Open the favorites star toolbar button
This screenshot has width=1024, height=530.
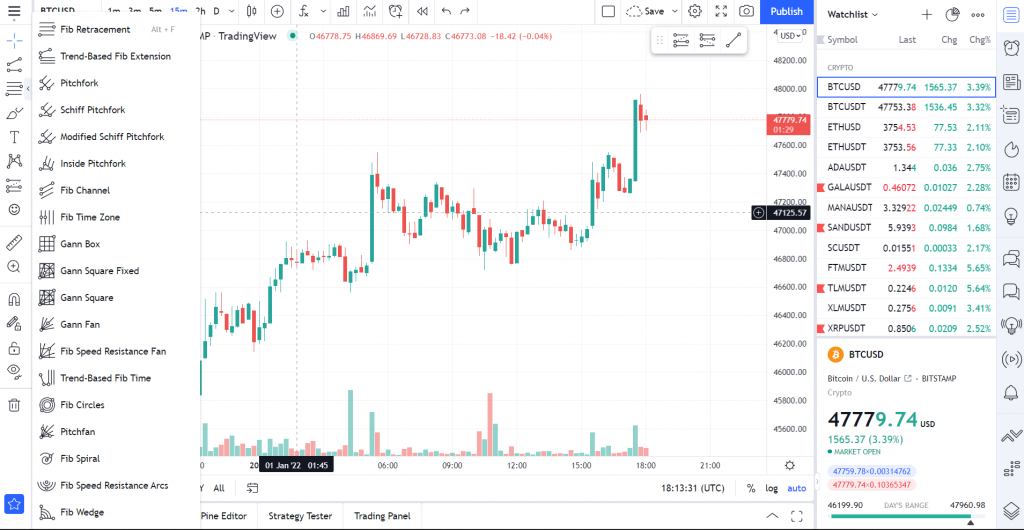pyautogui.click(x=14, y=503)
